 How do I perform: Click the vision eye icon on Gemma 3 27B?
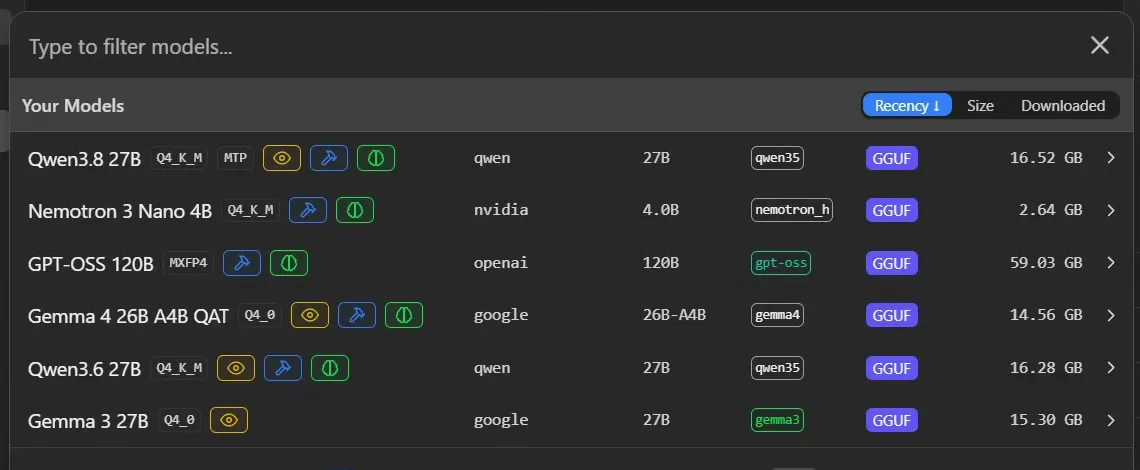click(x=229, y=420)
